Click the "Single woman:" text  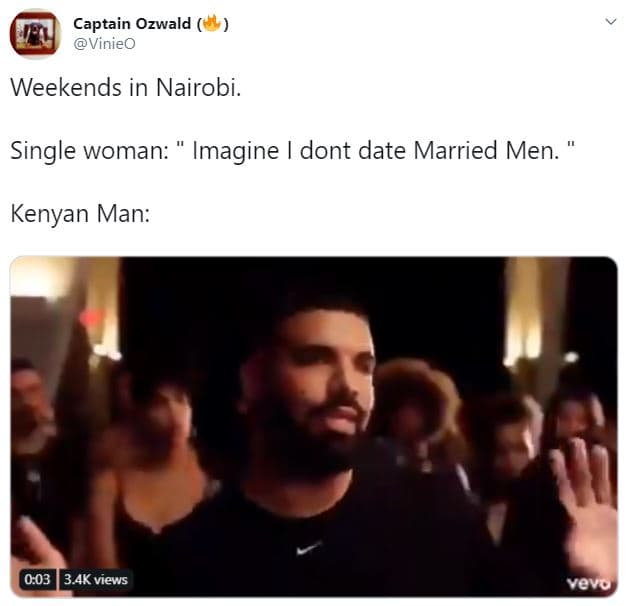tap(89, 151)
